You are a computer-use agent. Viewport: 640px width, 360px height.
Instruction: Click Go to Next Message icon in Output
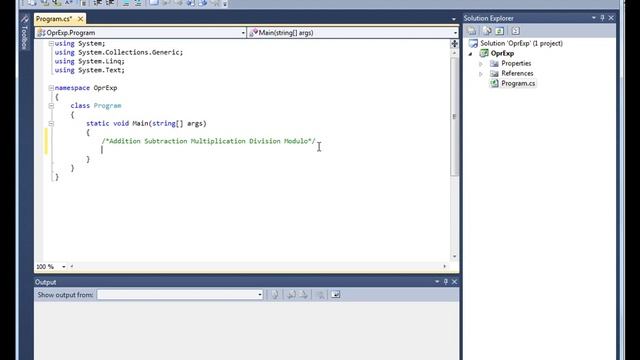tap(304, 295)
